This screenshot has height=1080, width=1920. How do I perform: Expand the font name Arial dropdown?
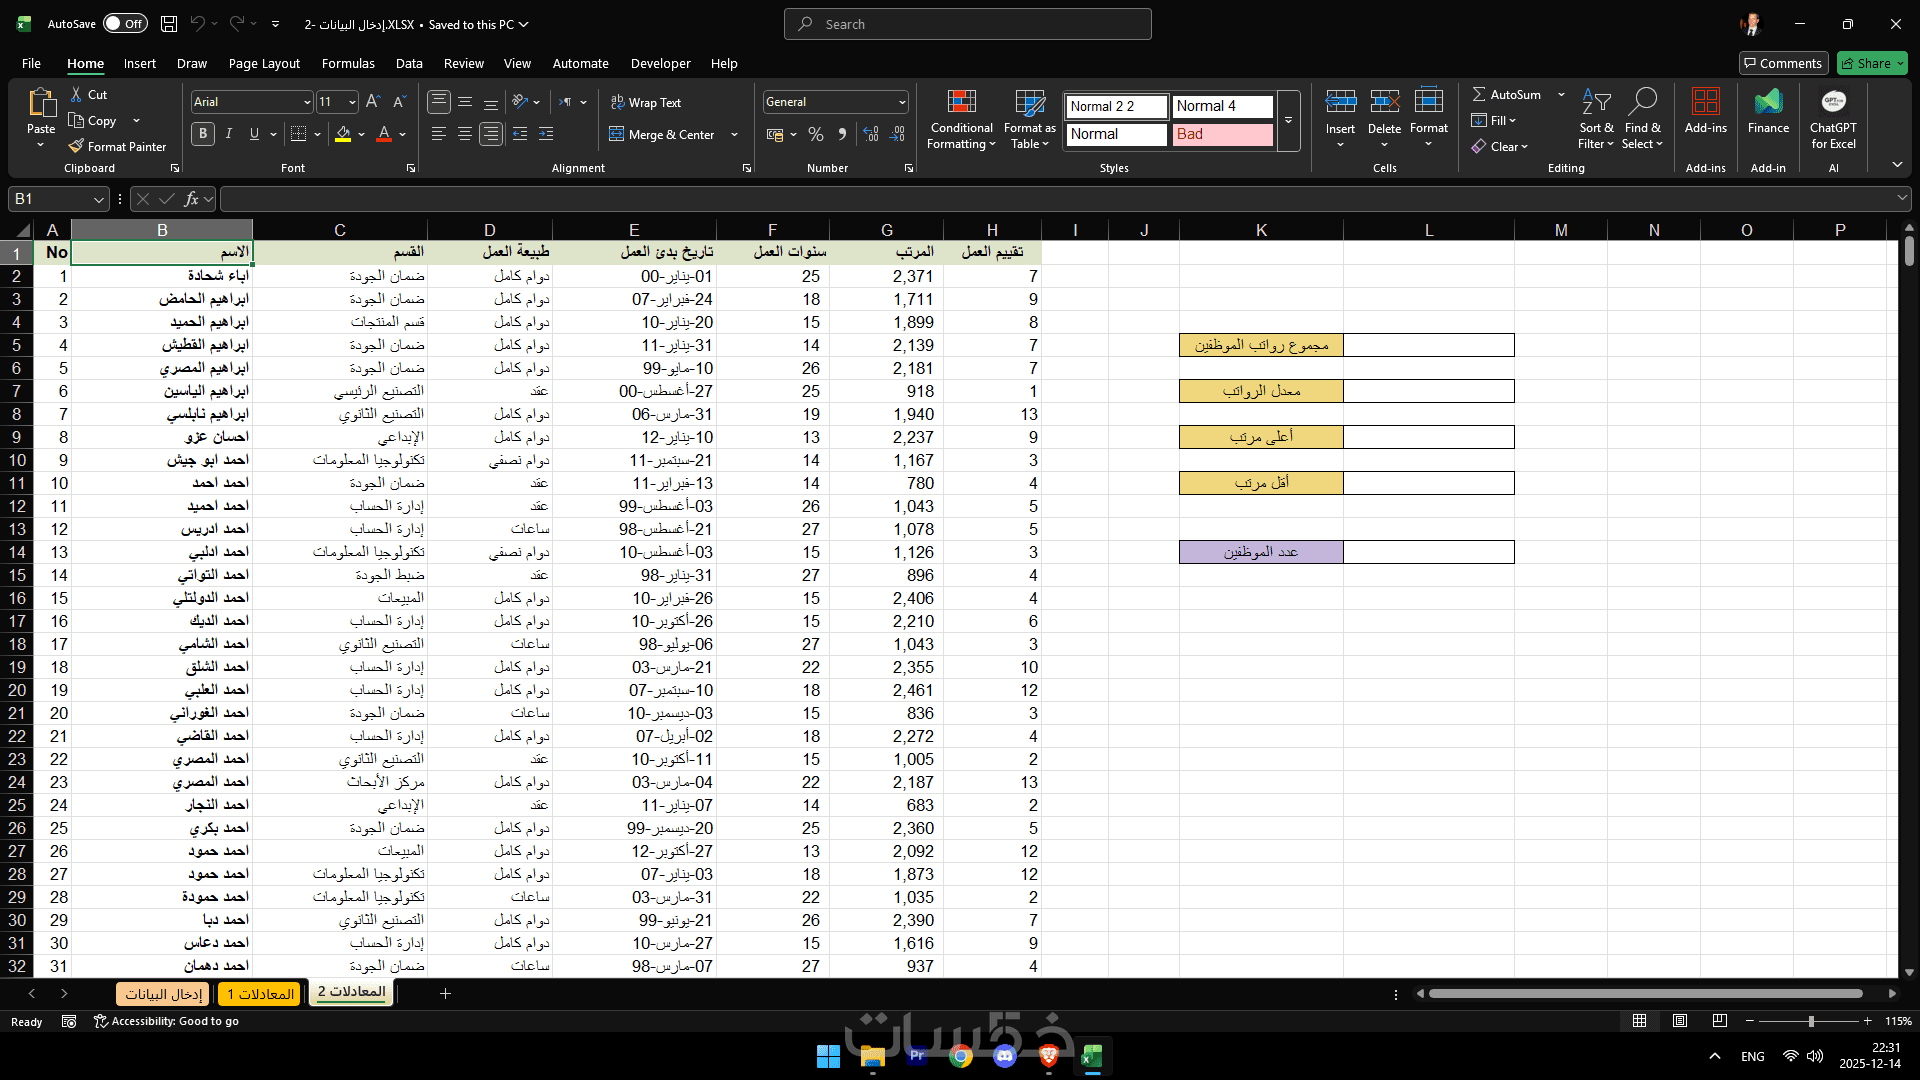306,102
